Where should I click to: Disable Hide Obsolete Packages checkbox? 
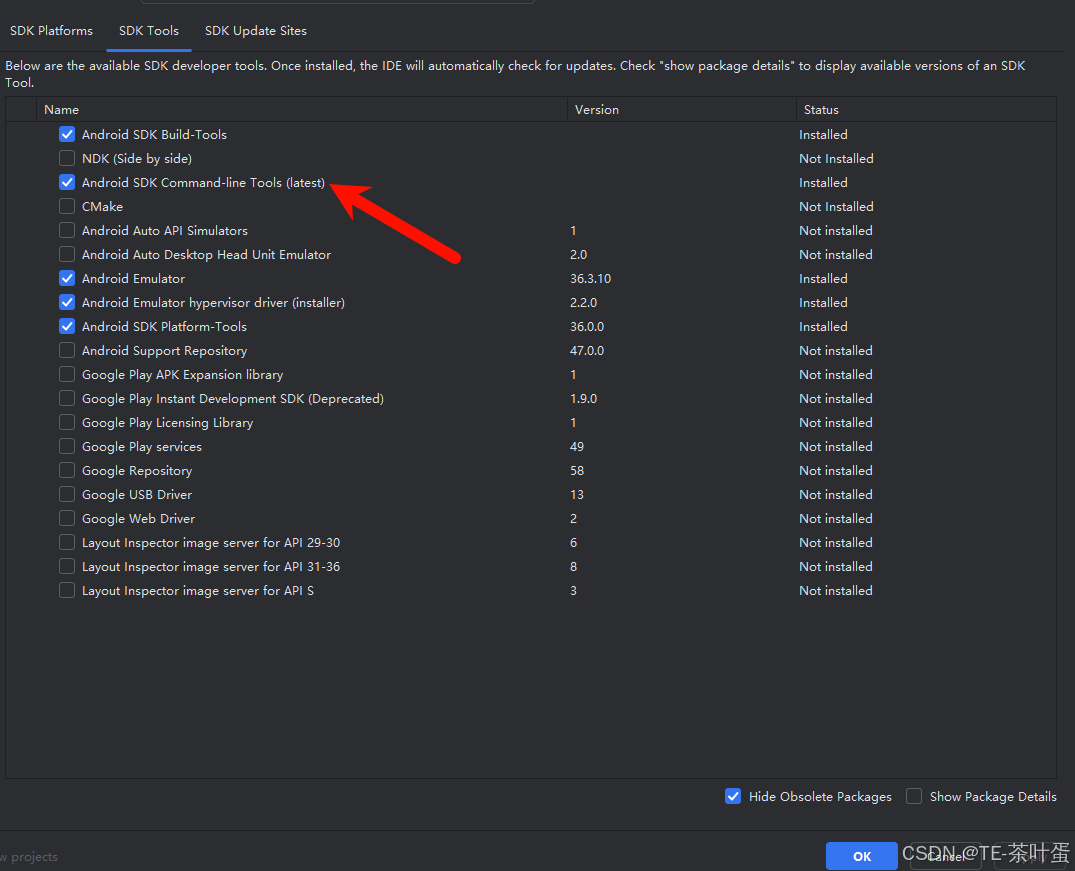click(x=733, y=796)
